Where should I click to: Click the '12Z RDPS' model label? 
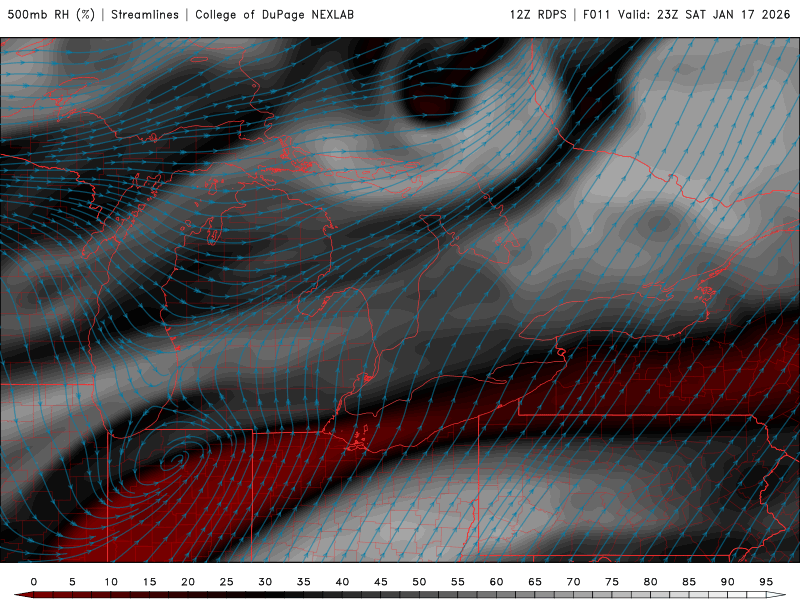click(538, 15)
